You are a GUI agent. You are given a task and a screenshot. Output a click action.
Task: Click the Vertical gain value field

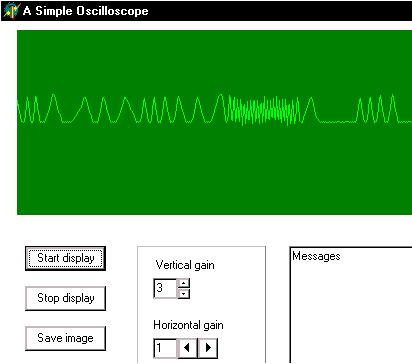tap(165, 288)
